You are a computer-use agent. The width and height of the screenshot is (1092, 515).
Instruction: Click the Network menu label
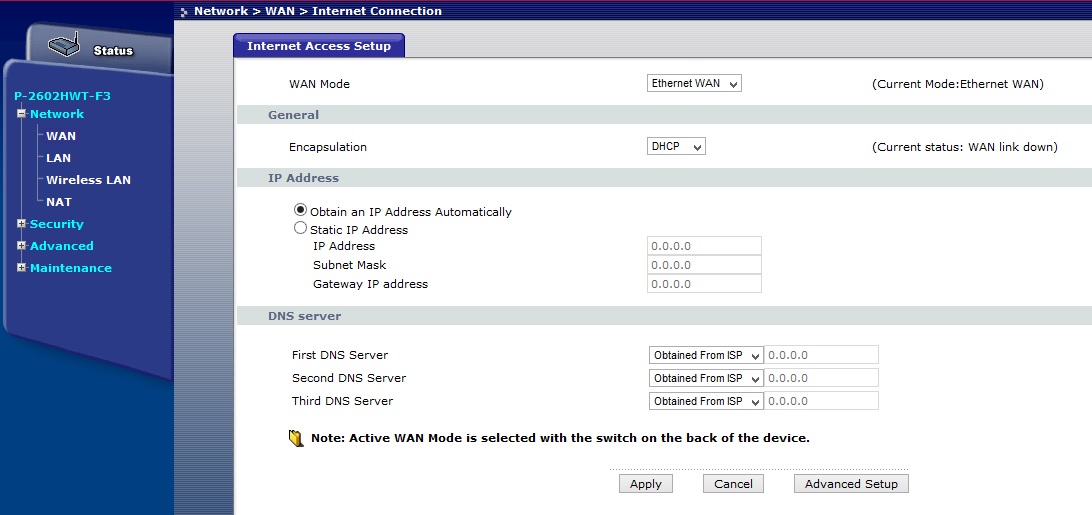click(57, 114)
